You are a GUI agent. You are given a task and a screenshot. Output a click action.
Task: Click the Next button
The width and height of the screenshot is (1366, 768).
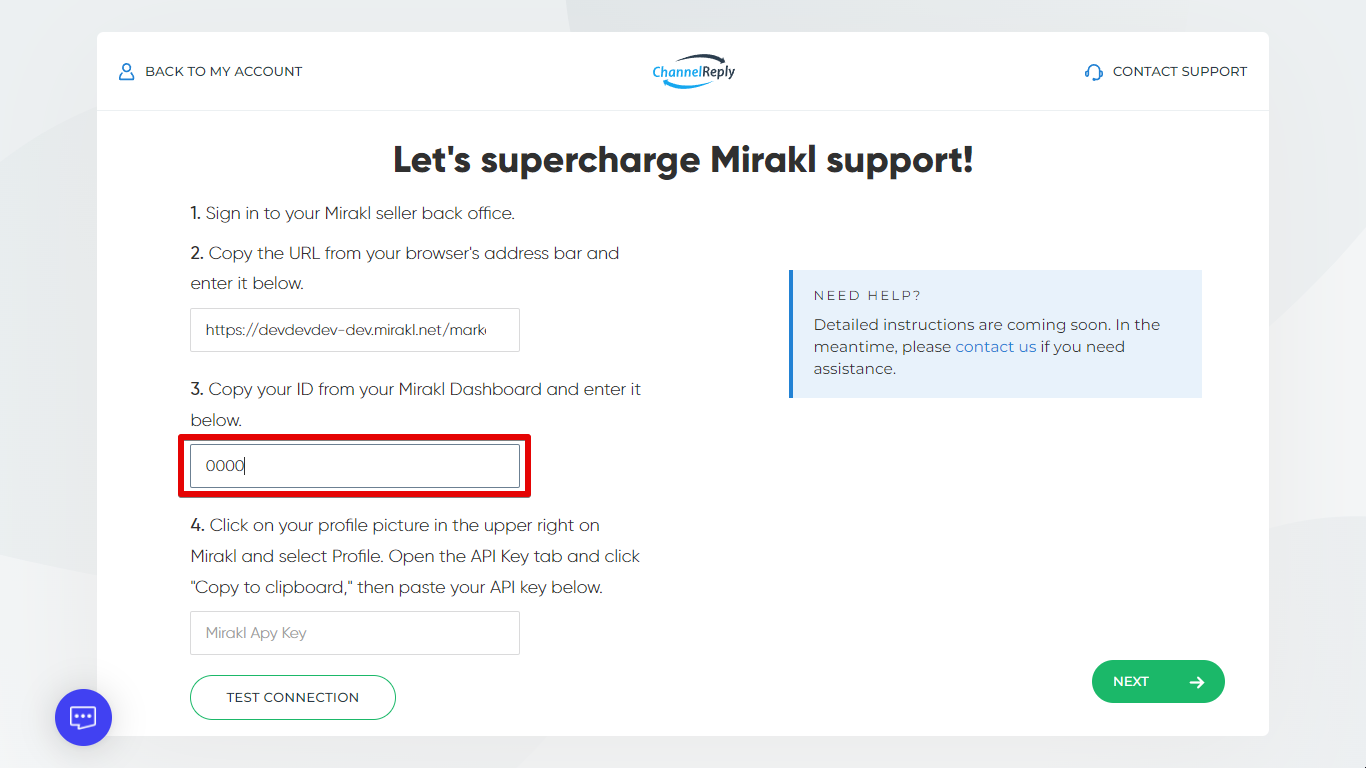click(x=1158, y=681)
